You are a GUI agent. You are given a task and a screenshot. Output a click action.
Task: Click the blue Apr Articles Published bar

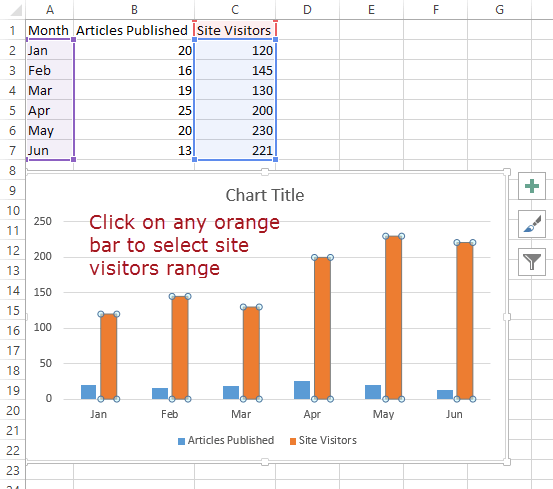pos(302,390)
